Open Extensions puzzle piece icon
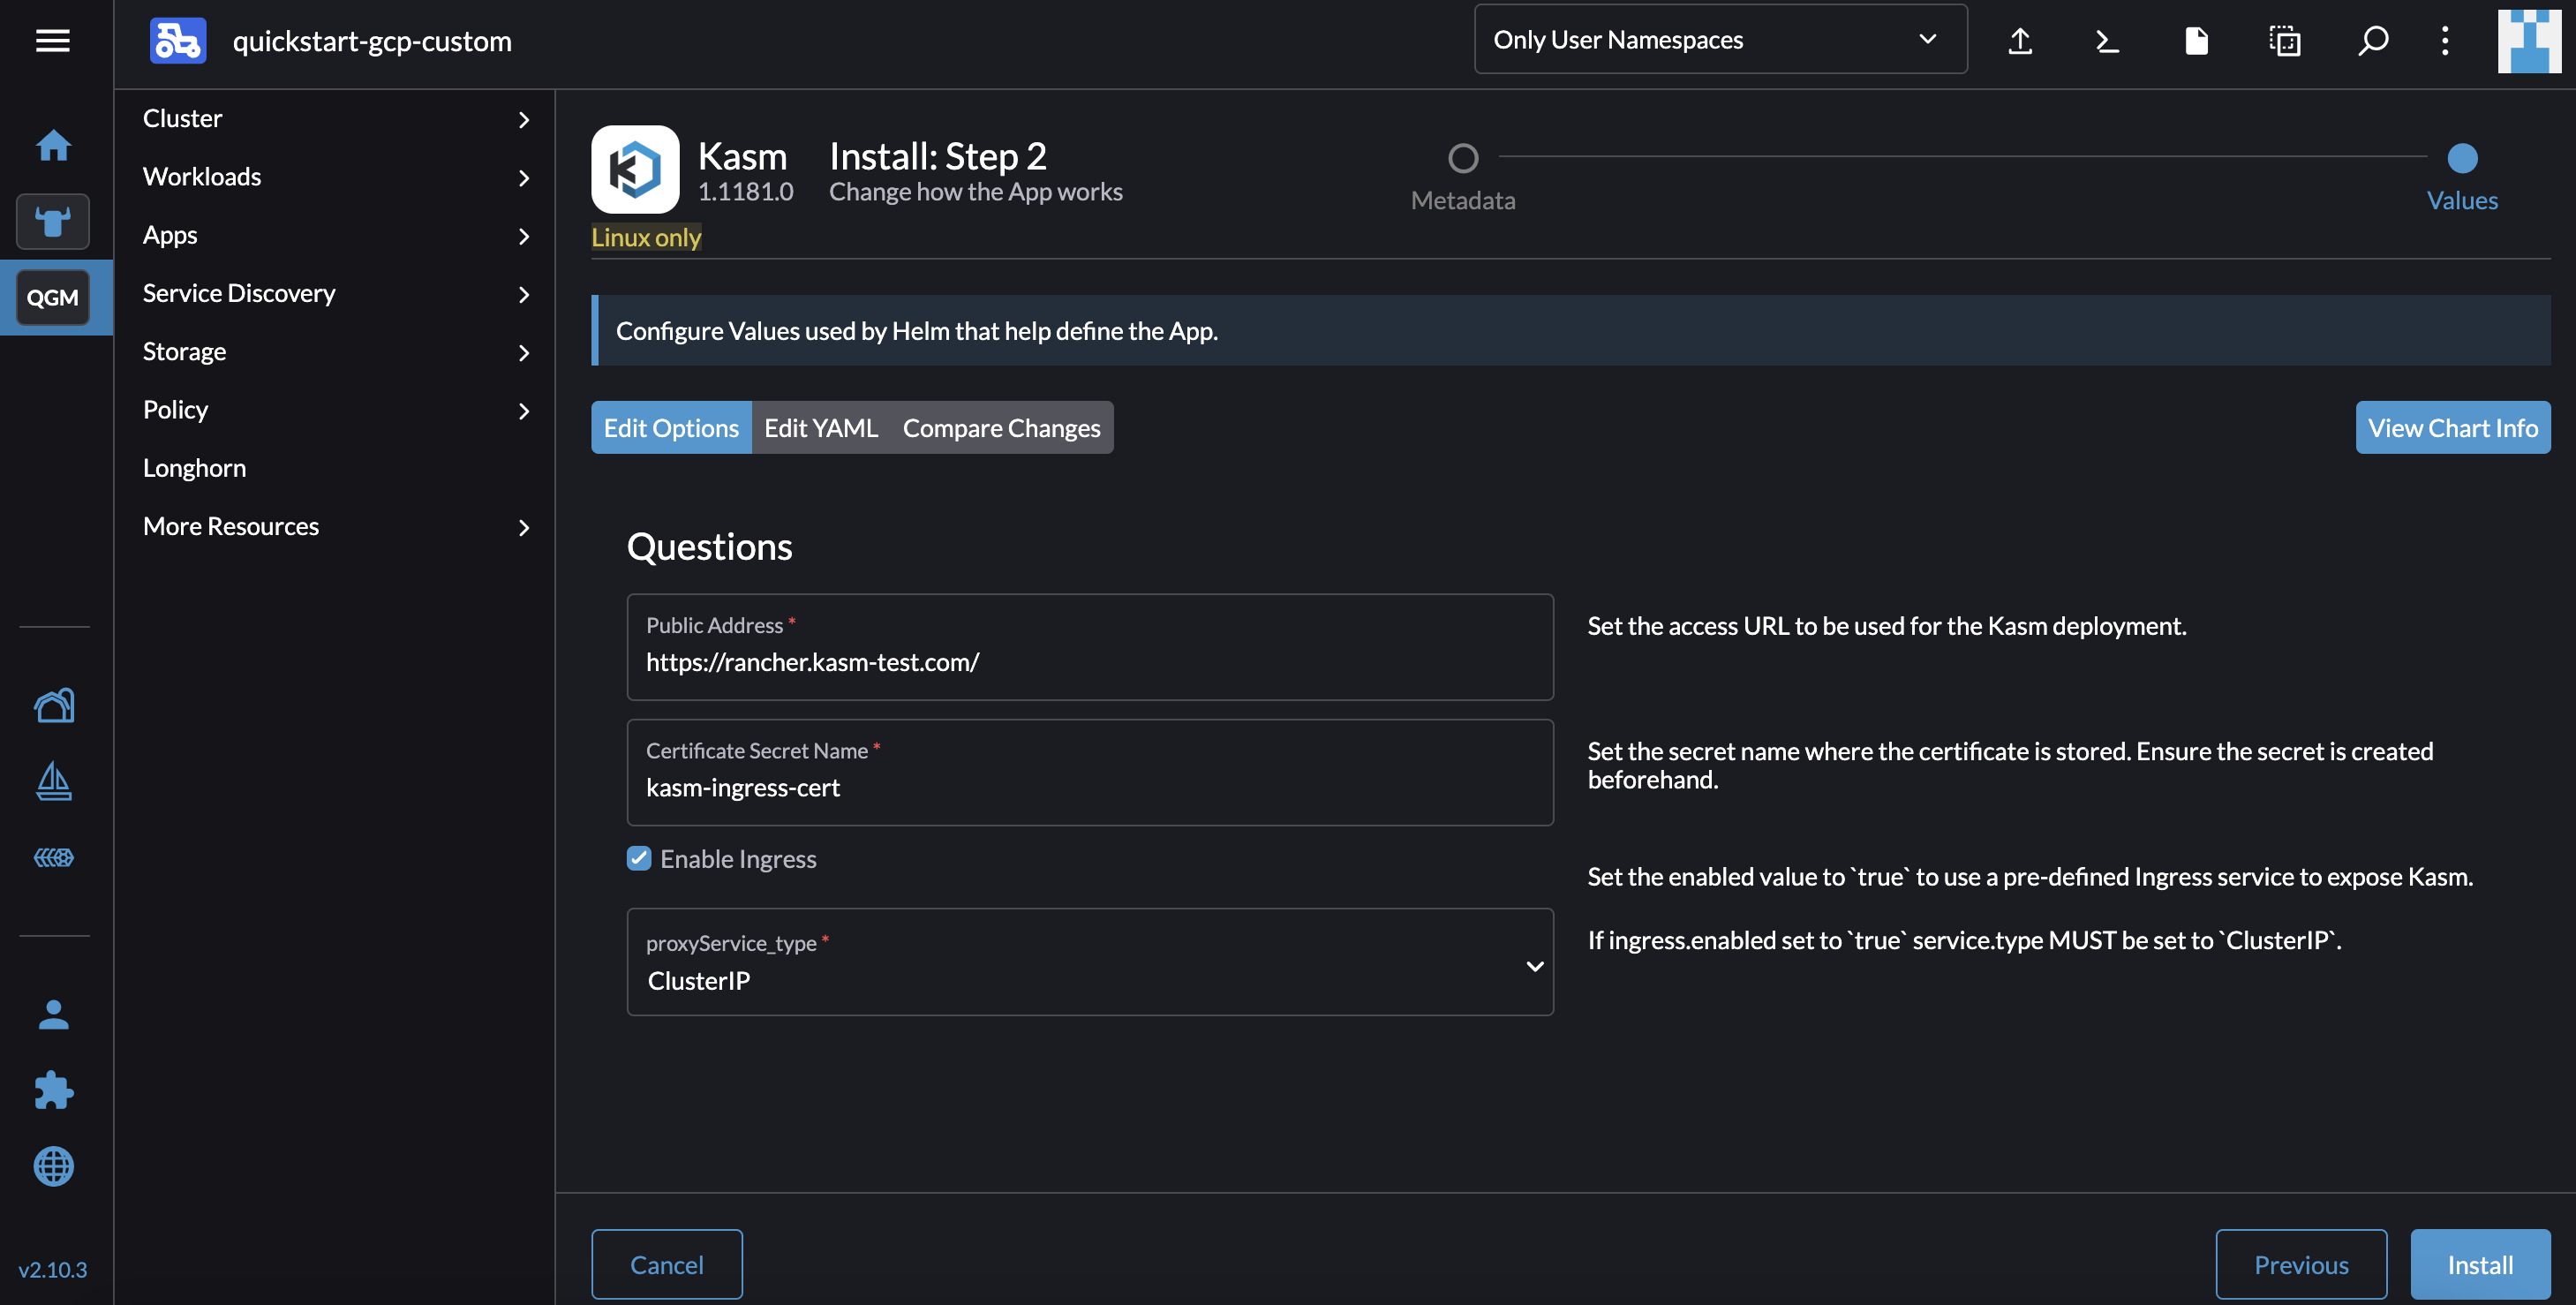Screen dimensions: 2576x1305 (x=54, y=1090)
